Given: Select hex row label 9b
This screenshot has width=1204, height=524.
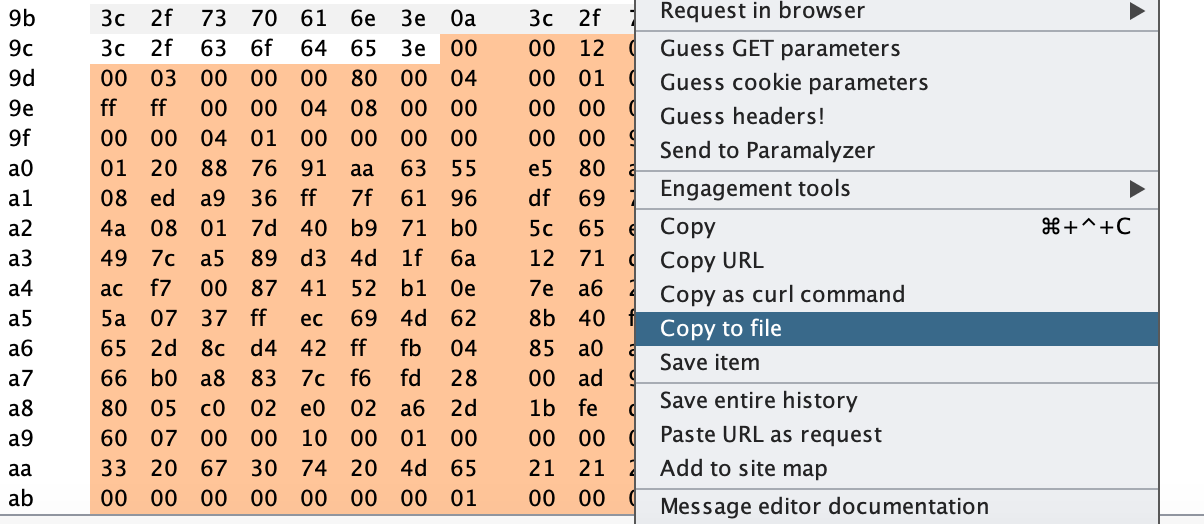Looking at the screenshot, I should click(21, 17).
